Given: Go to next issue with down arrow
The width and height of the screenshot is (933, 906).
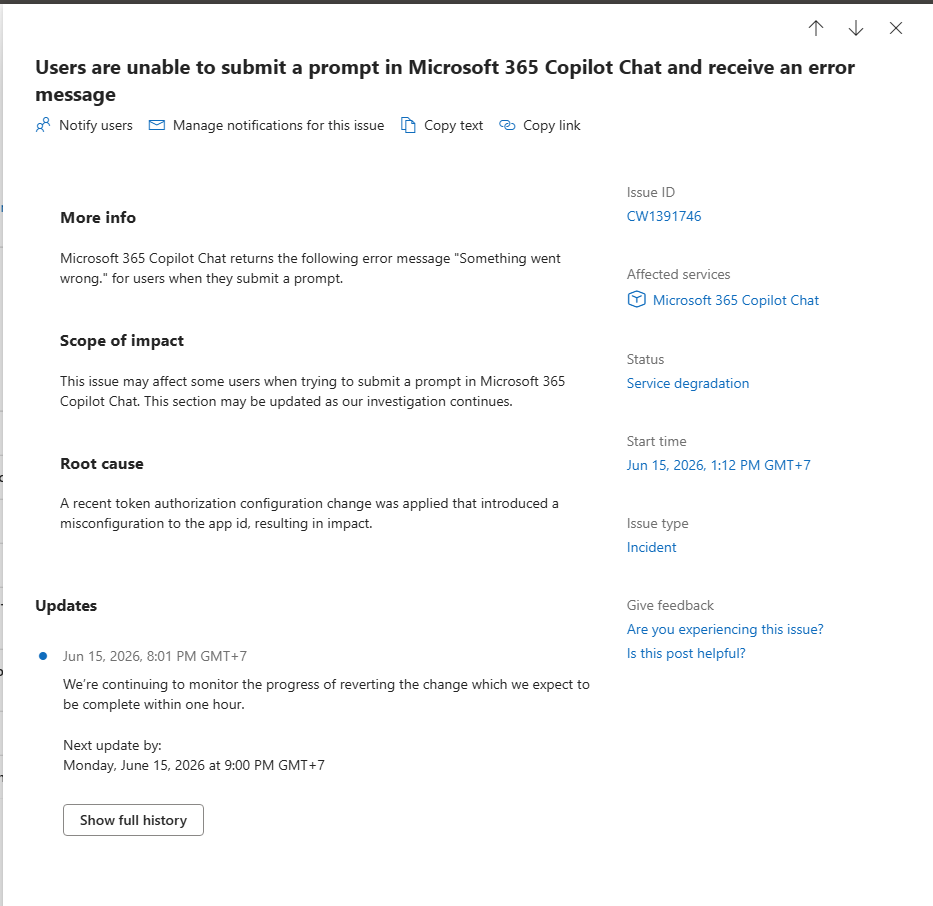Looking at the screenshot, I should click(856, 28).
